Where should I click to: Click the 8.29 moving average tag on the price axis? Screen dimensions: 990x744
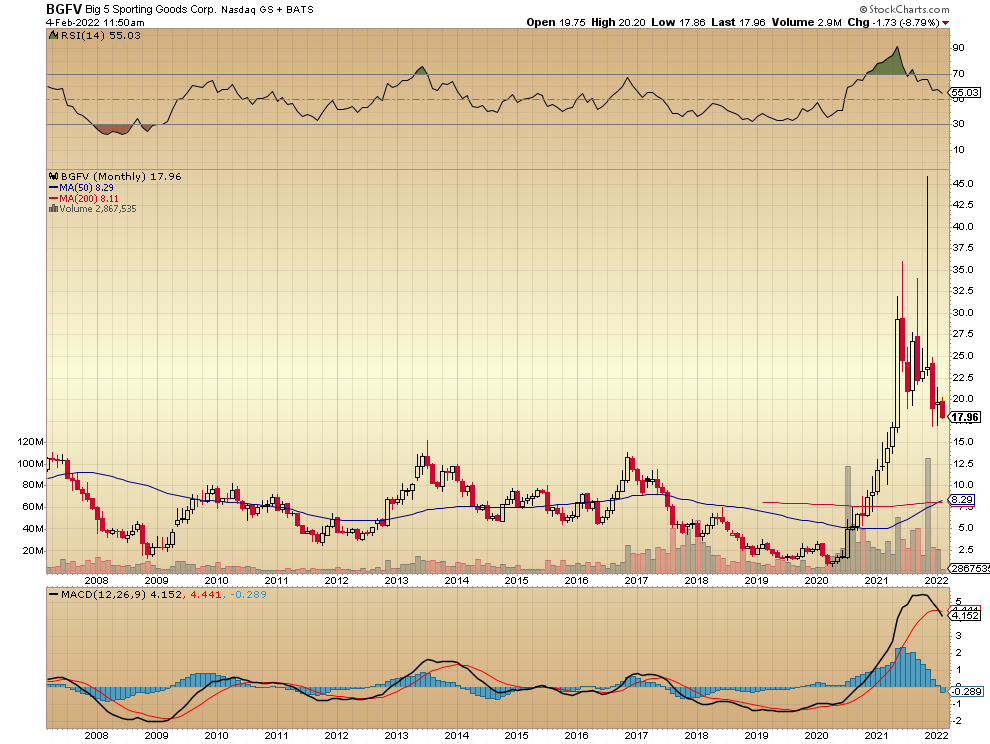[962, 499]
